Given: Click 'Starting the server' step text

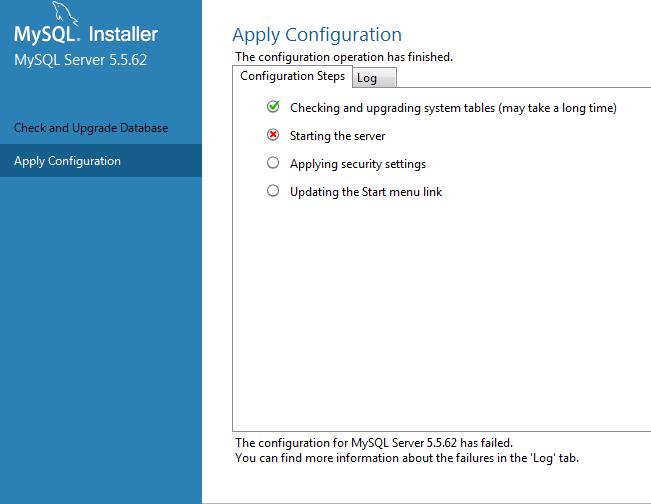Looking at the screenshot, I should (337, 136).
